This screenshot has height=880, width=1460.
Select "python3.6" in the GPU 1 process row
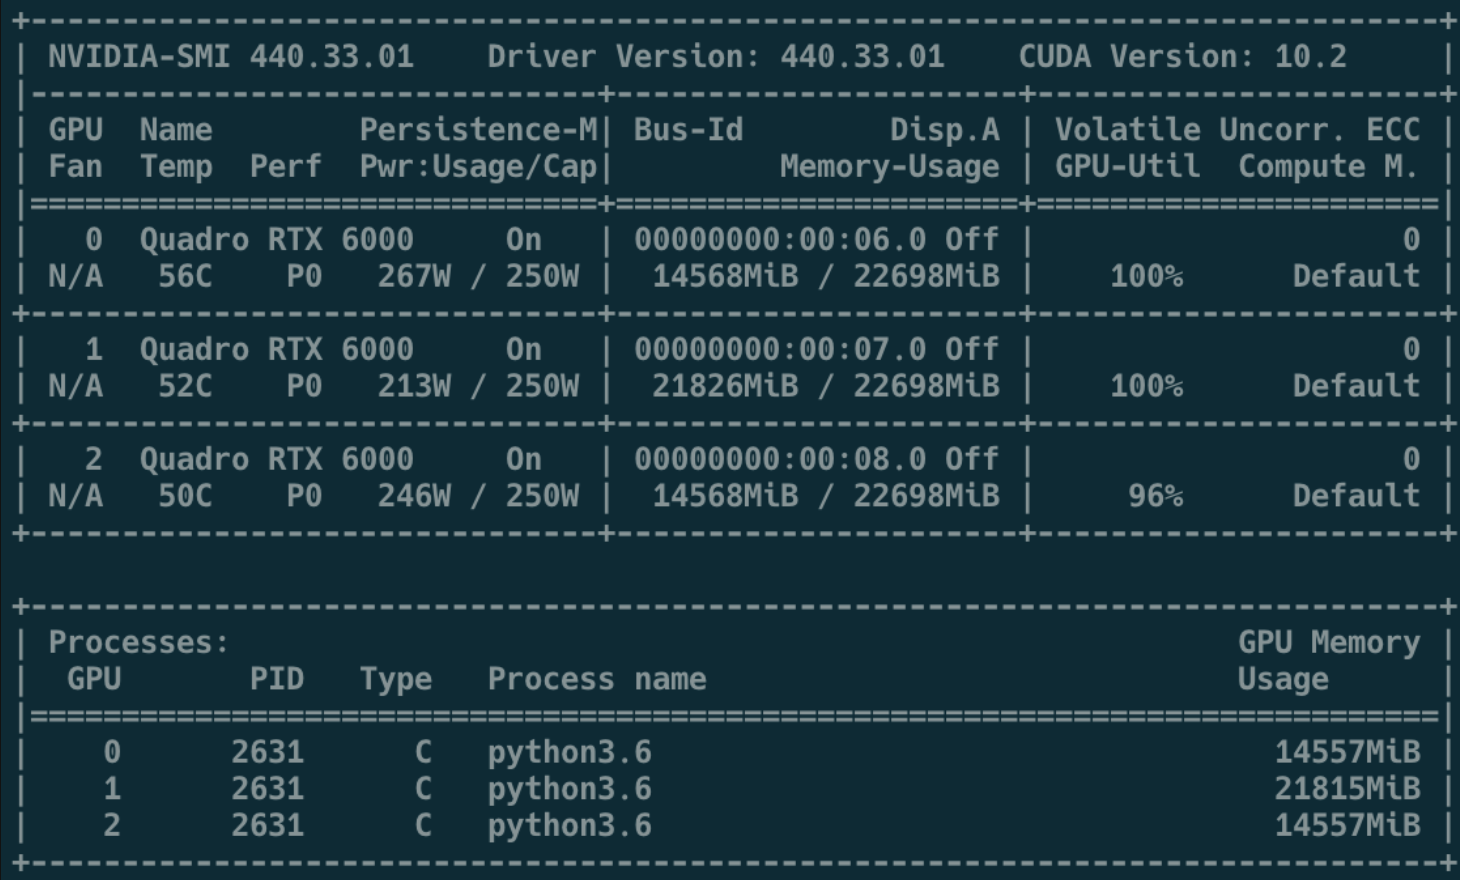569,789
